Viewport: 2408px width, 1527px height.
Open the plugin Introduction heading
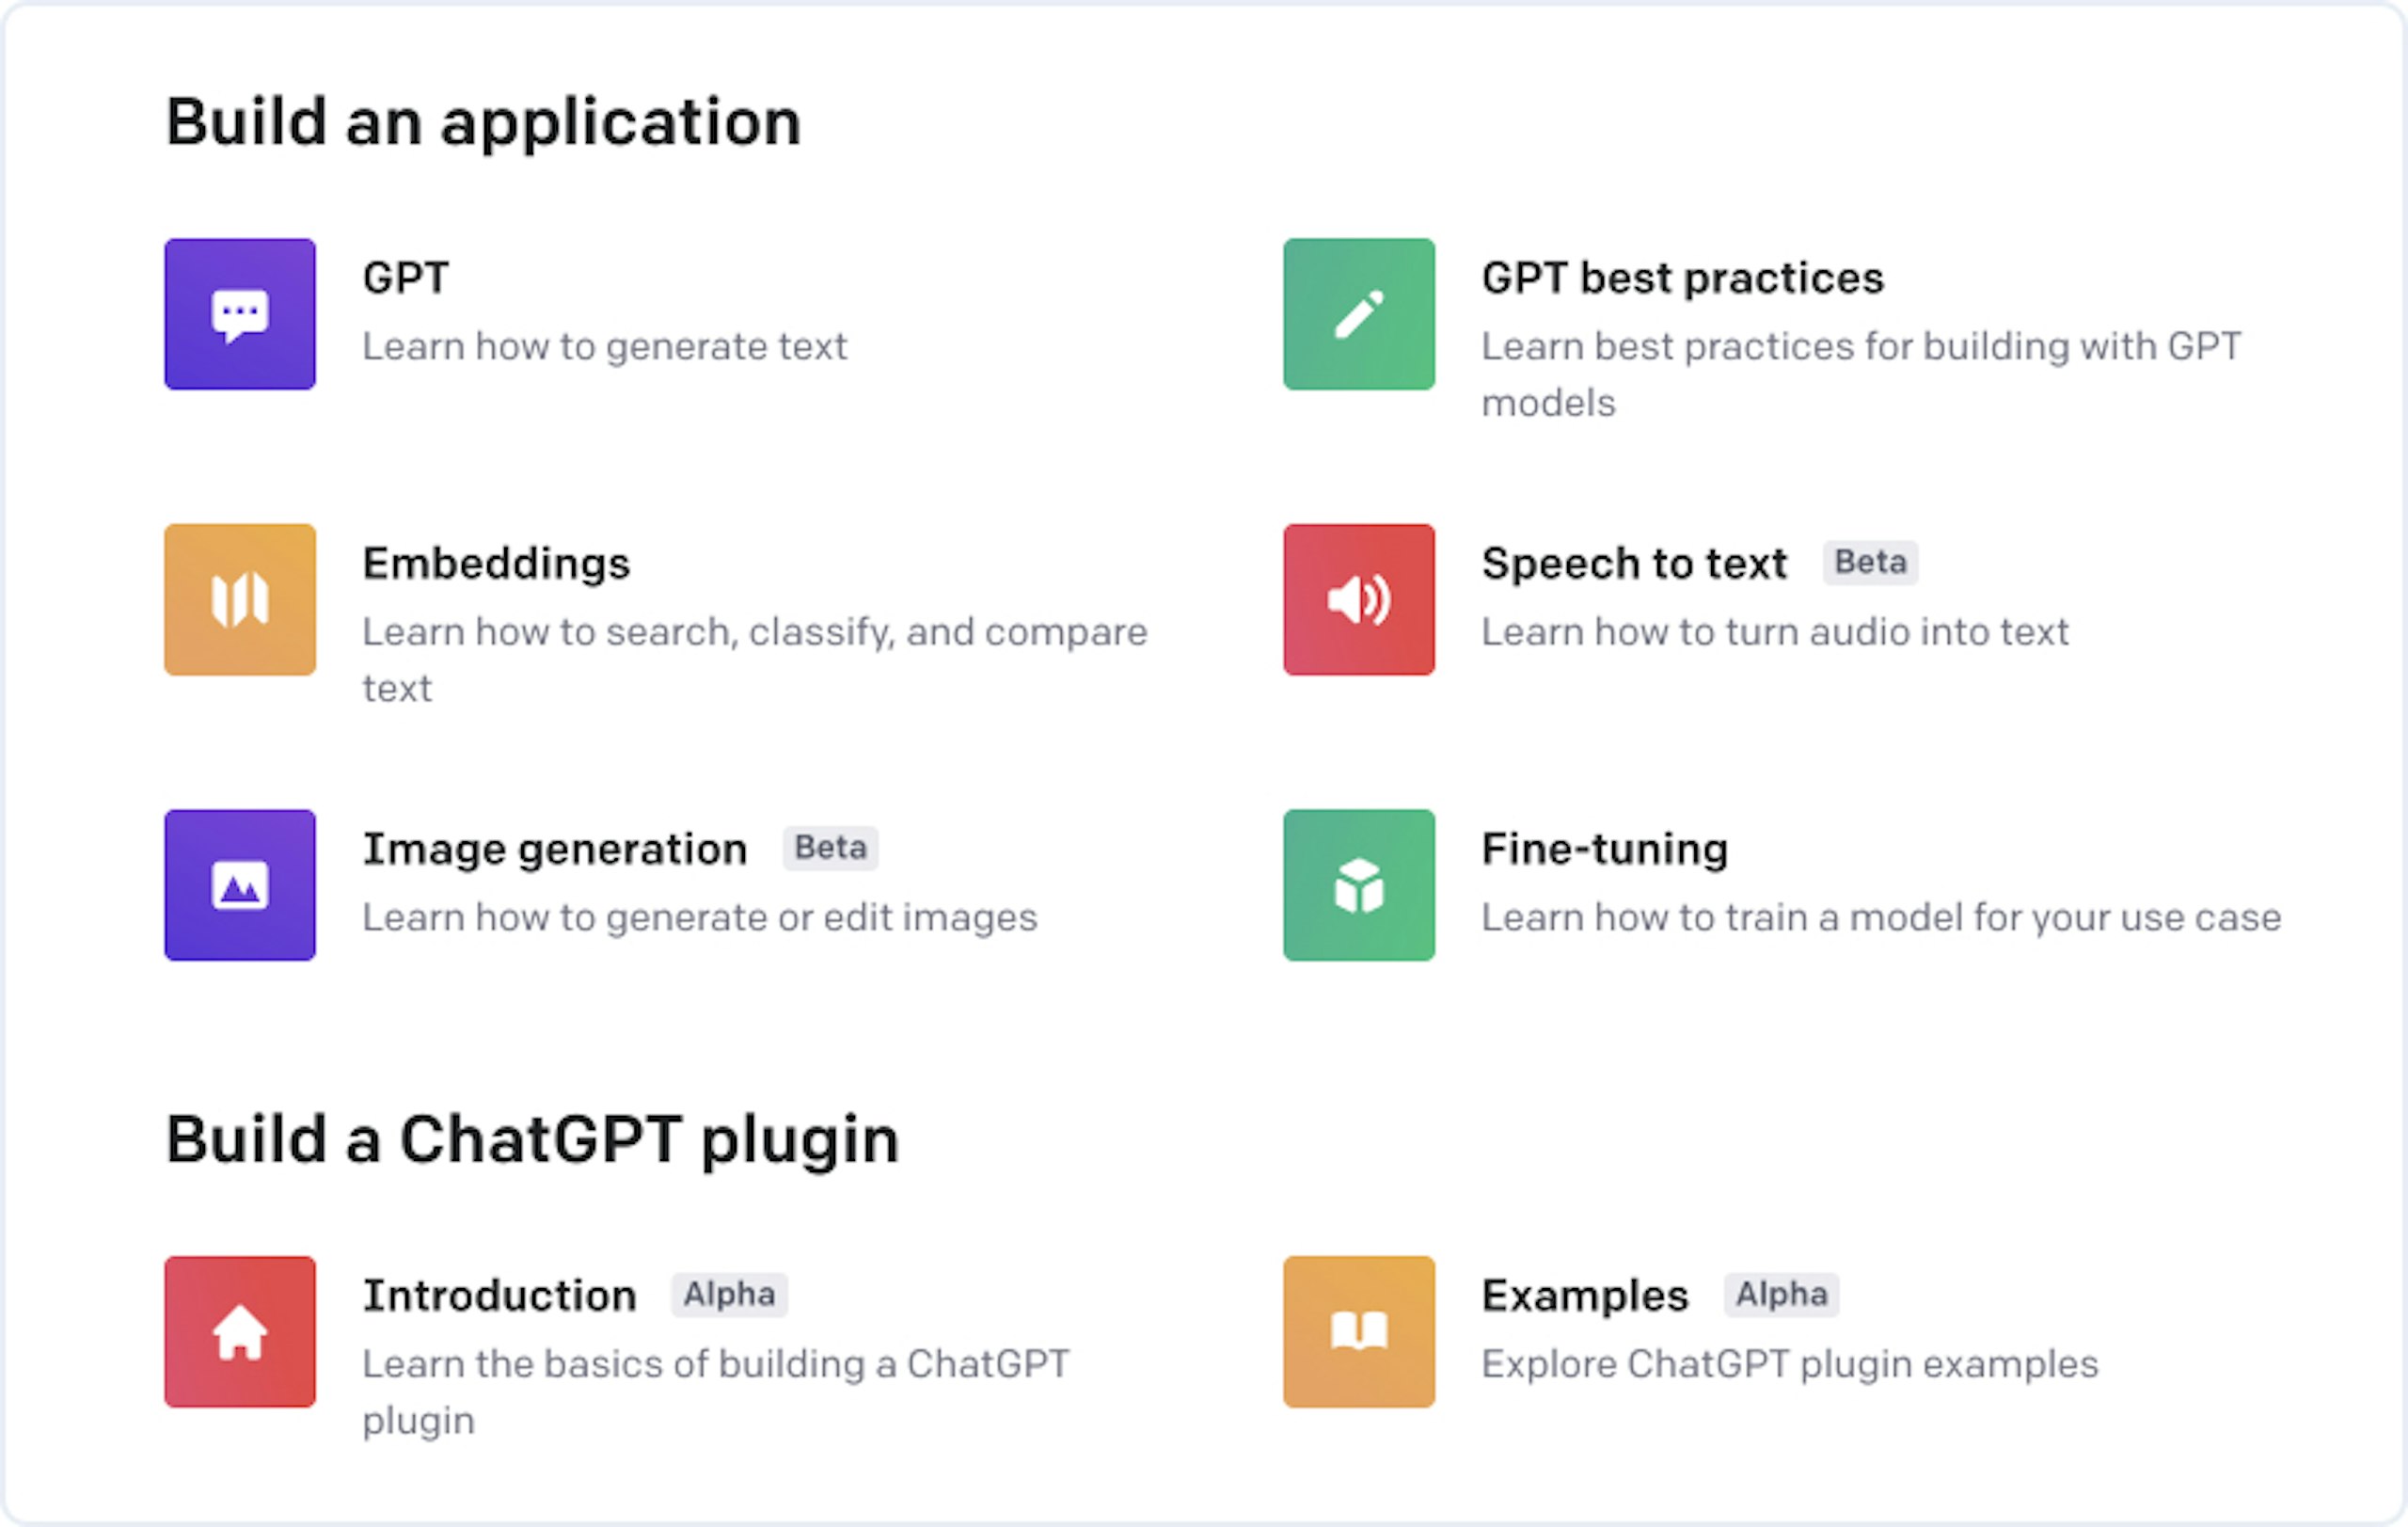[x=499, y=1295]
